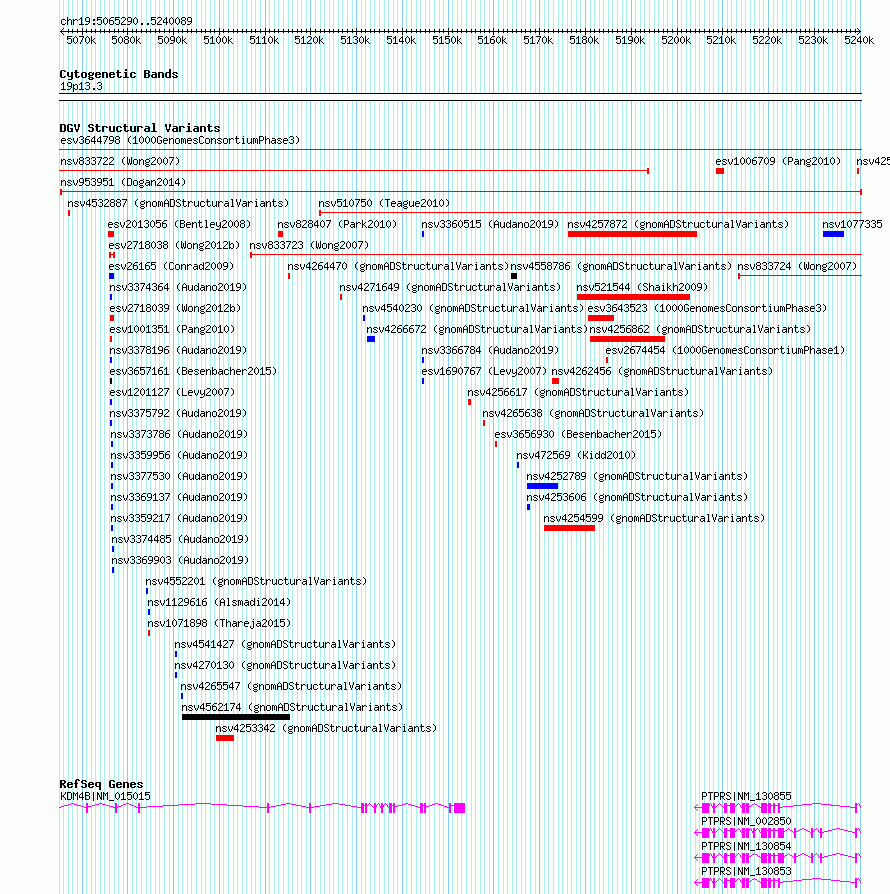This screenshot has height=894, width=890.
Task: Click the nsv1129616 (Alsmadi2014) label
Action: pos(219,603)
